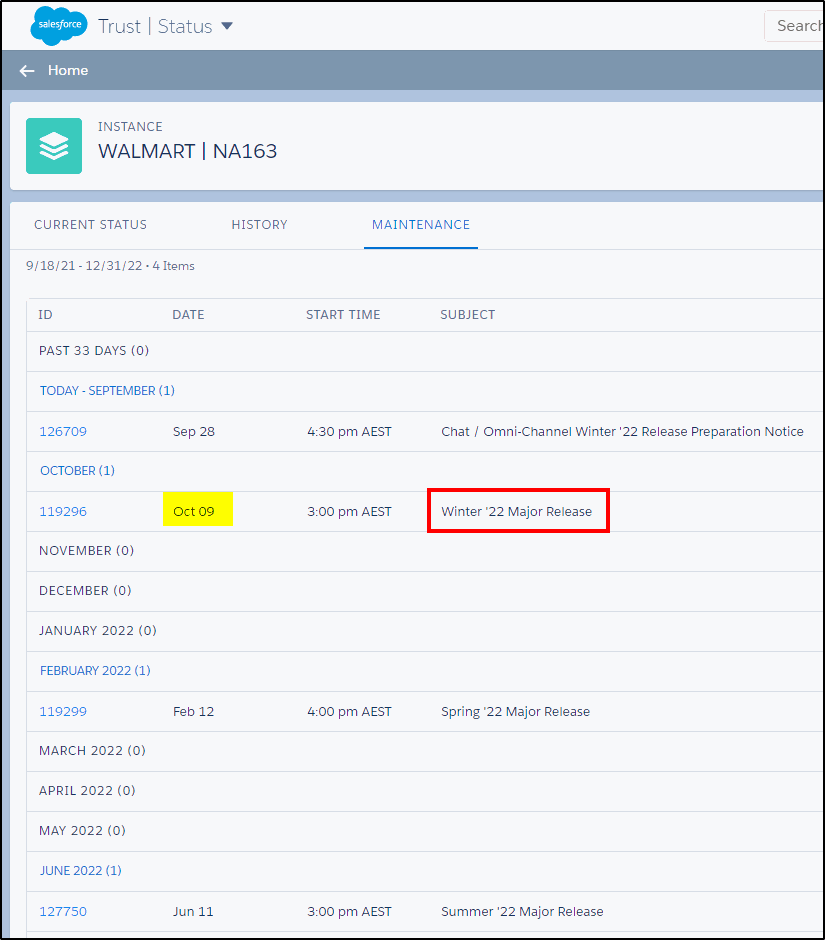Screen dimensions: 825x940
Task: Select the Maintenance tab
Action: (421, 225)
